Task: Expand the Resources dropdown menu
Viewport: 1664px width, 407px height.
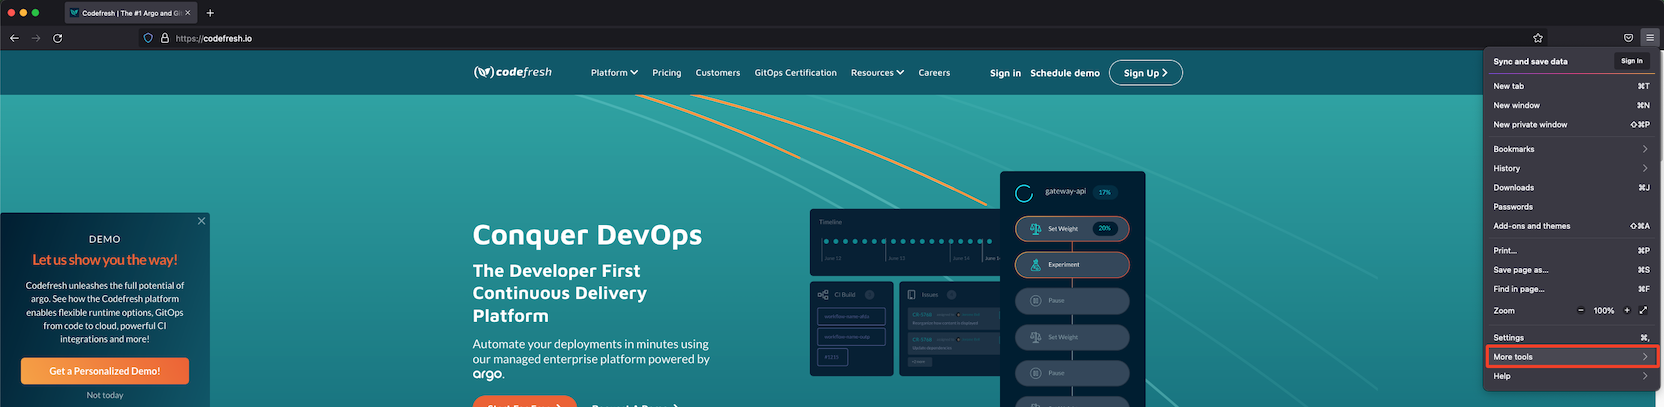Action: click(877, 73)
